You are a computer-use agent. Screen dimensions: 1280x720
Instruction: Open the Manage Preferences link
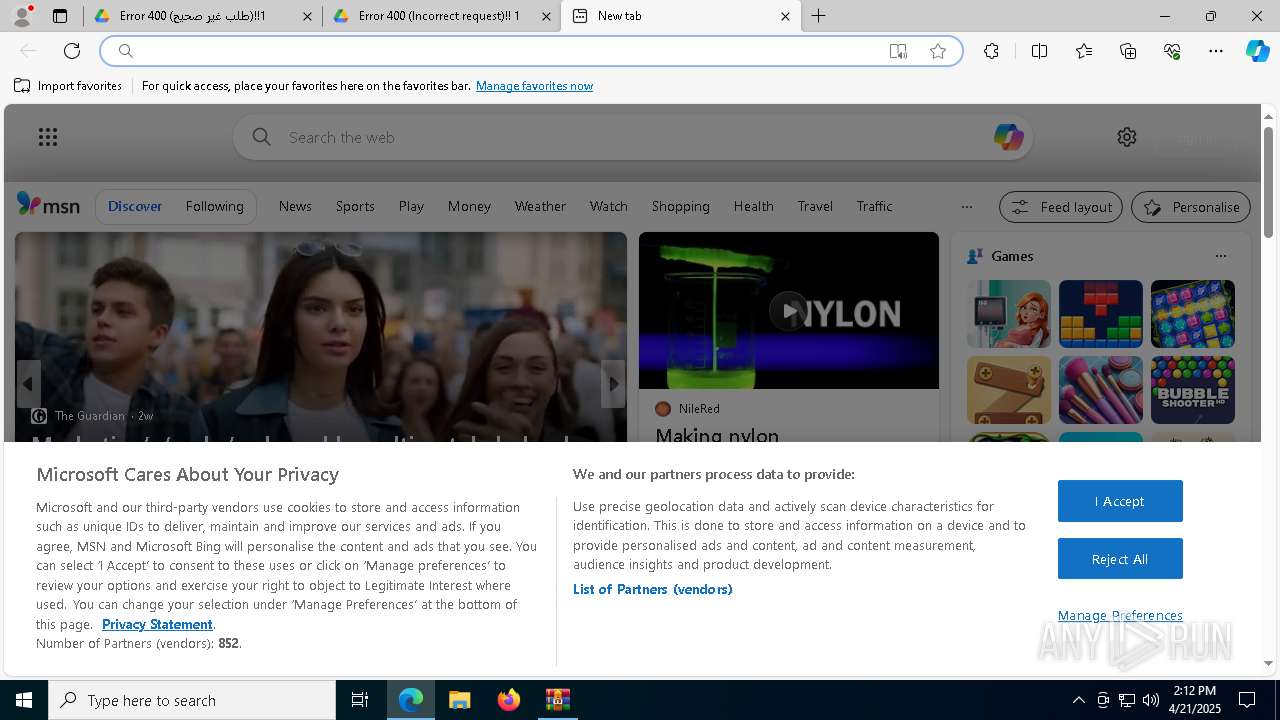coord(1120,615)
